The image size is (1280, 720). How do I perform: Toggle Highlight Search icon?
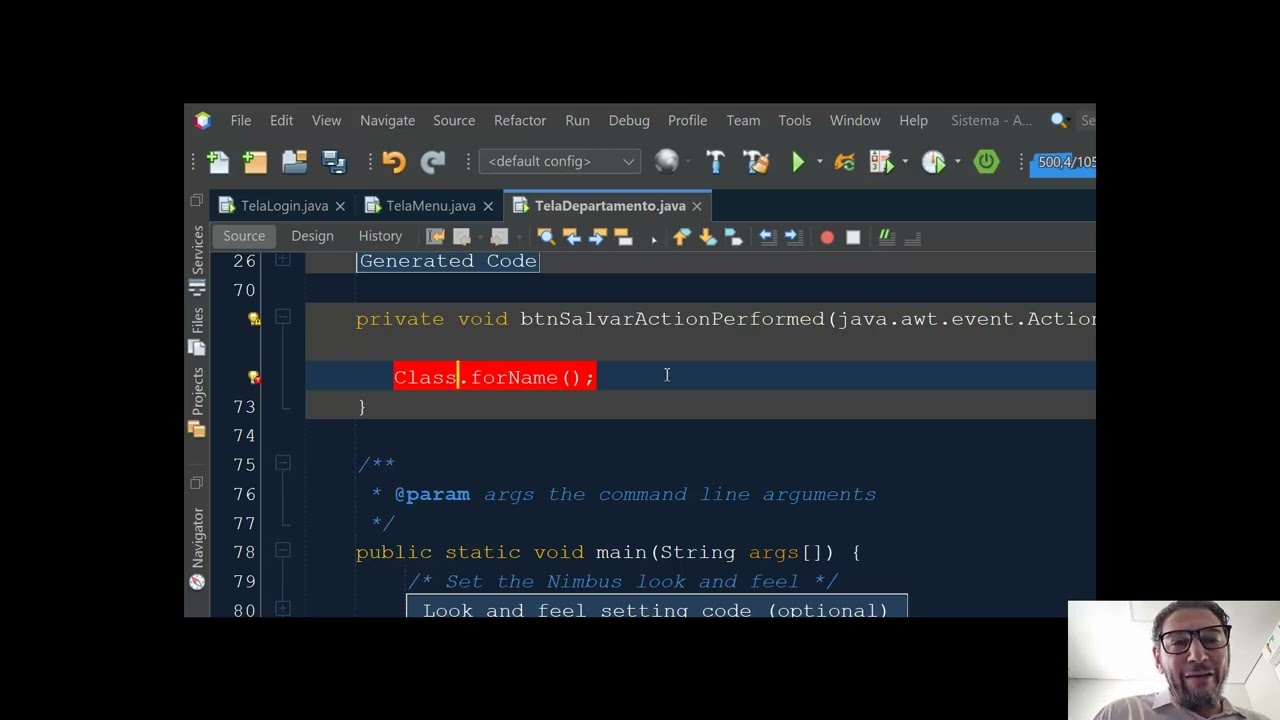tap(623, 237)
